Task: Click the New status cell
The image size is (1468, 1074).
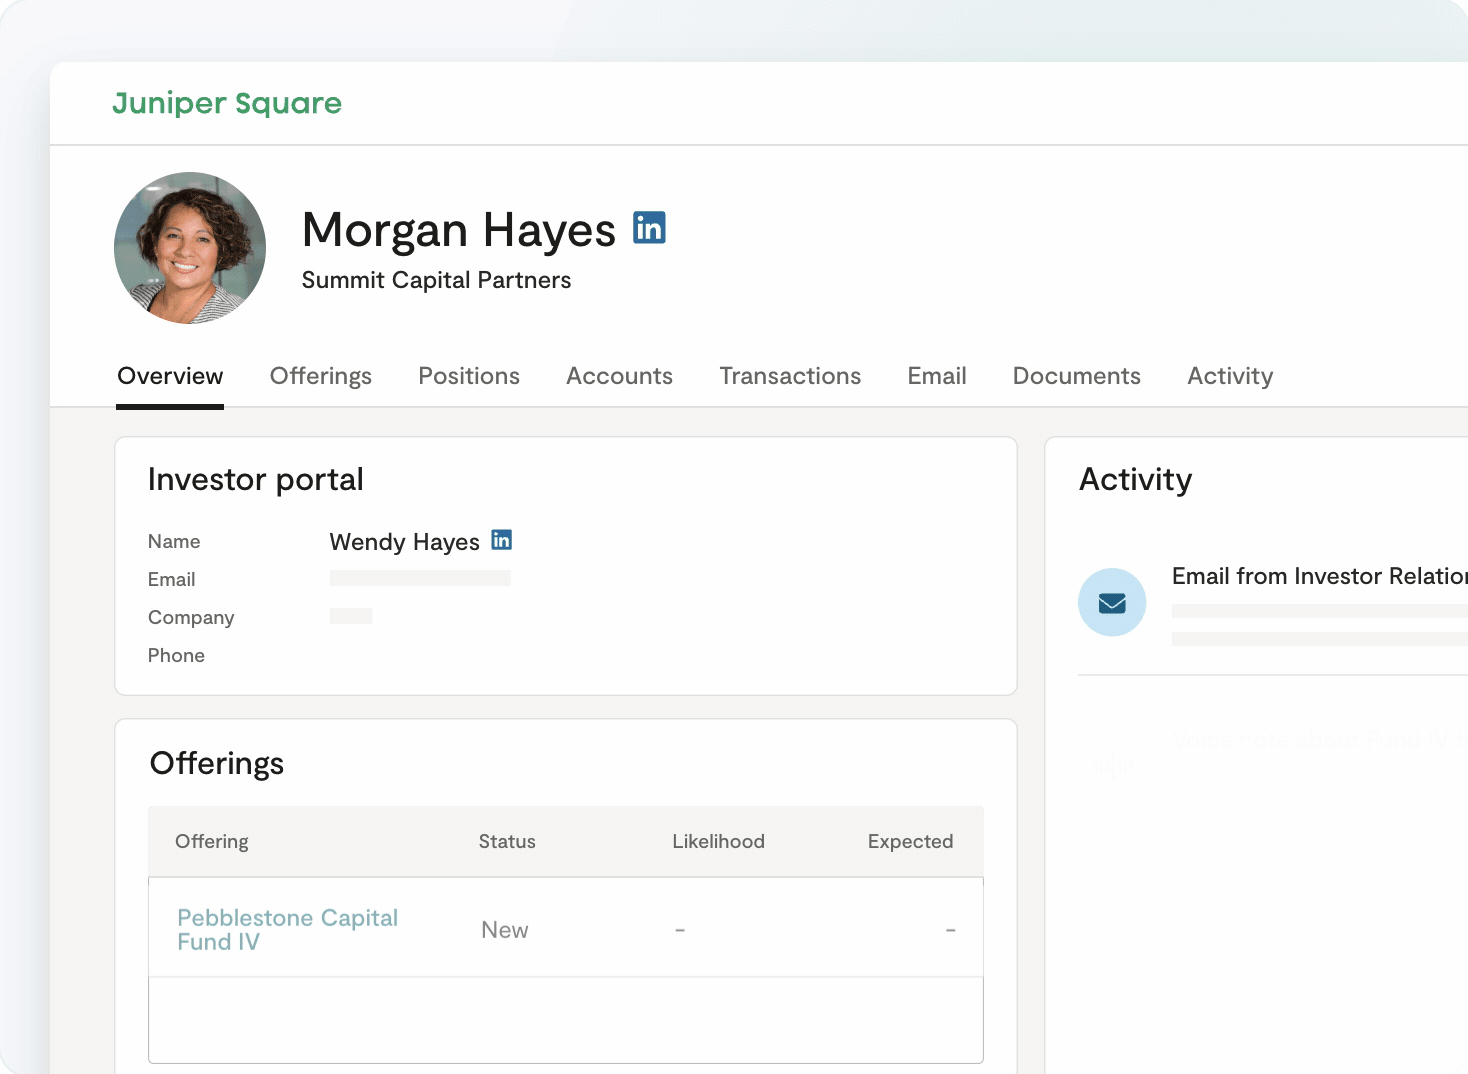Action: coord(505,930)
